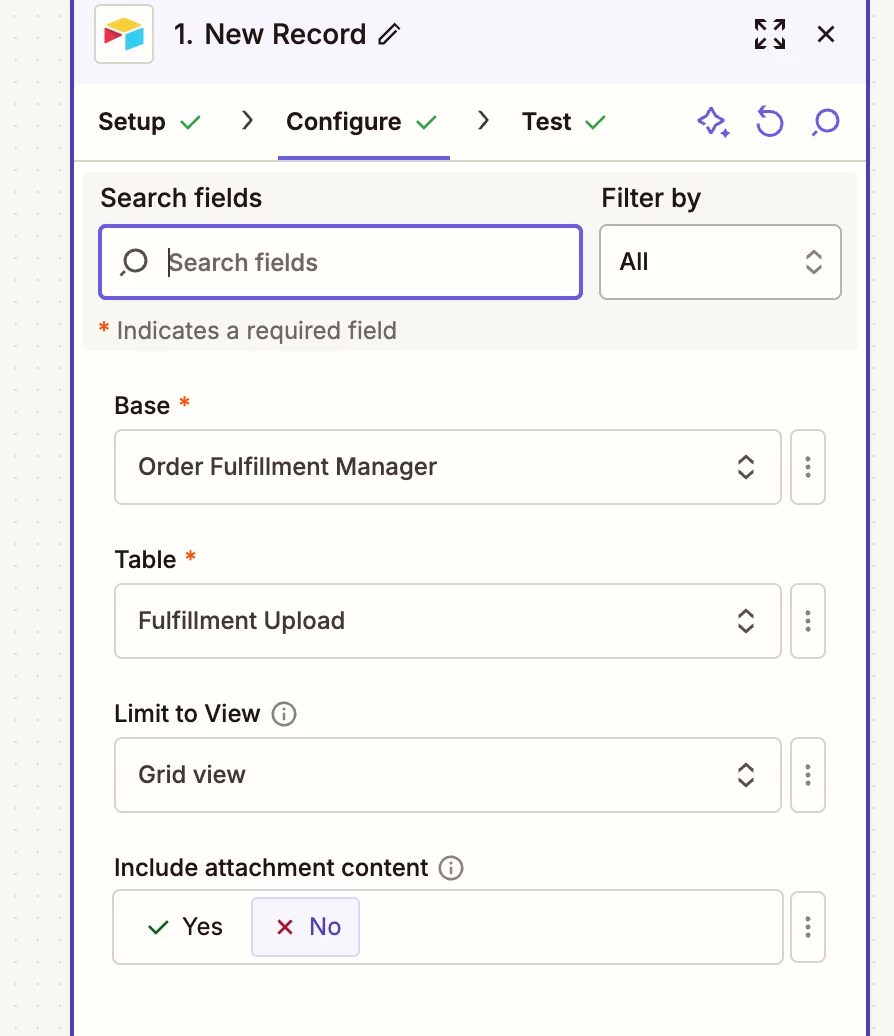Click the pencil icon to rename step

click(389, 35)
